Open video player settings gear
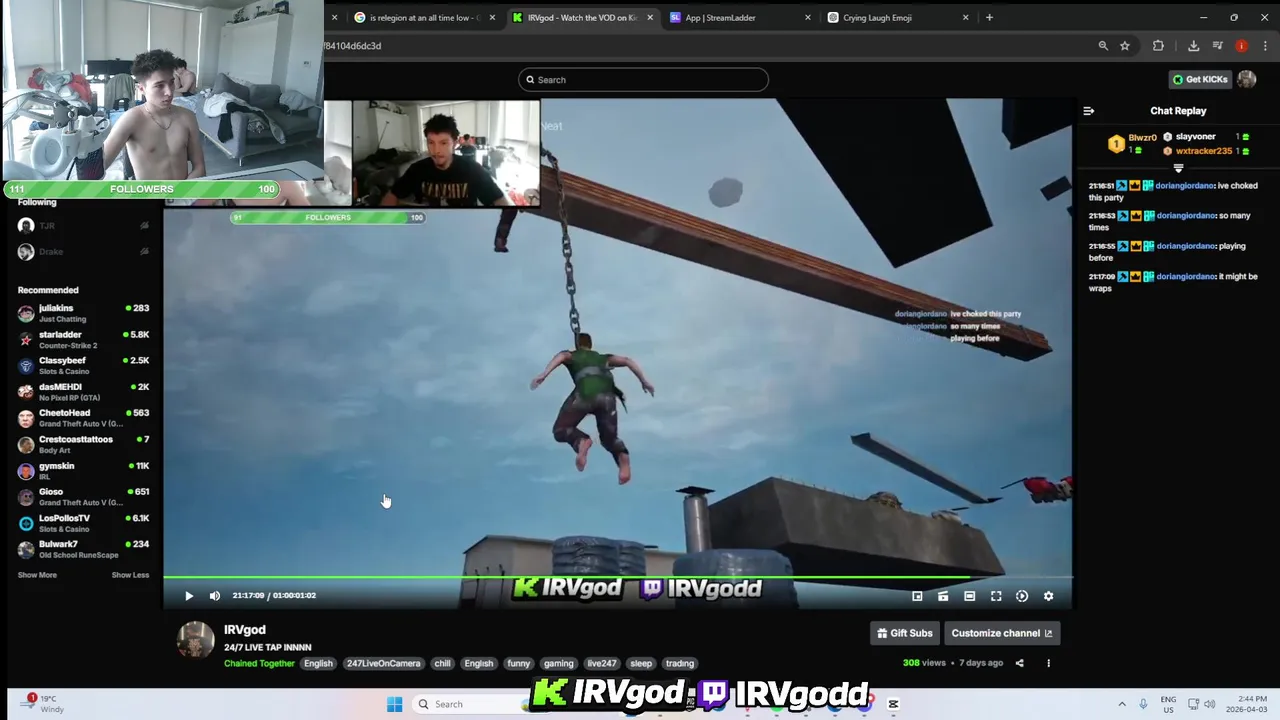The image size is (1280, 720). pyautogui.click(x=1048, y=596)
